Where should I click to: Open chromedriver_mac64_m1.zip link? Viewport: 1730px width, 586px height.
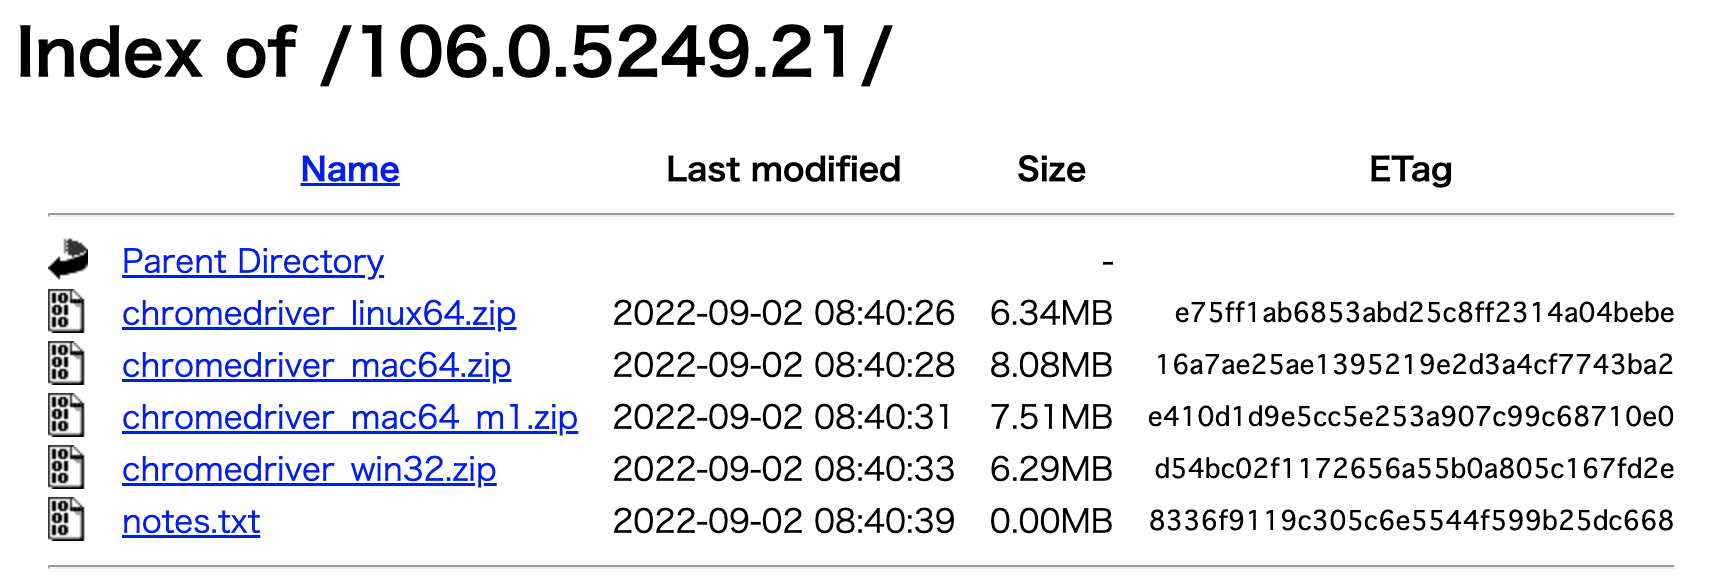tap(349, 417)
